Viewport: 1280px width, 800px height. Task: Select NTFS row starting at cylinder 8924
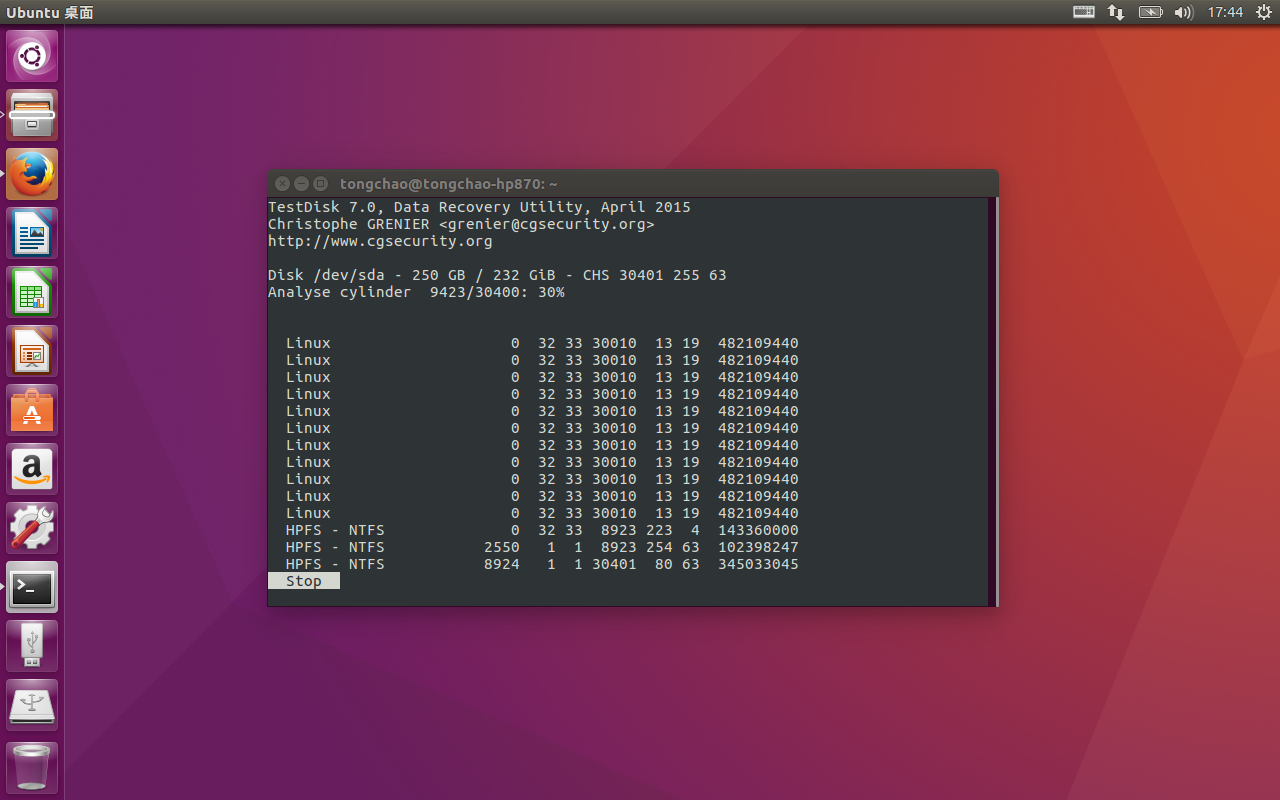(542, 564)
